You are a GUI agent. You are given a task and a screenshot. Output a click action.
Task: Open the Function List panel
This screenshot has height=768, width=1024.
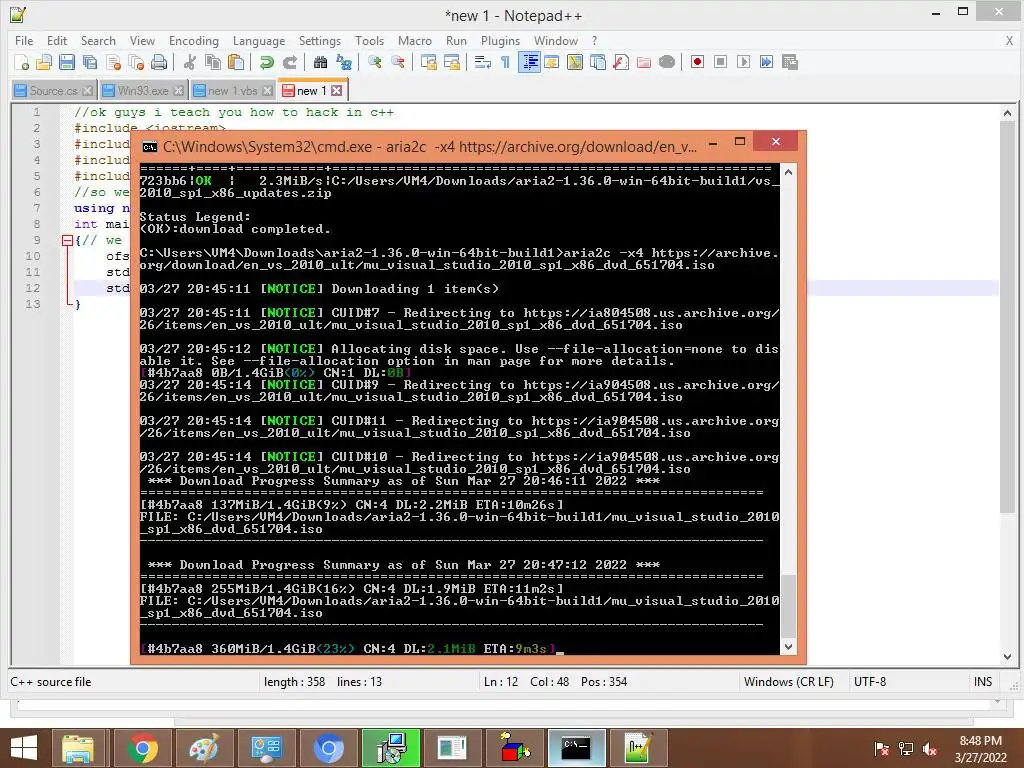tap(621, 62)
